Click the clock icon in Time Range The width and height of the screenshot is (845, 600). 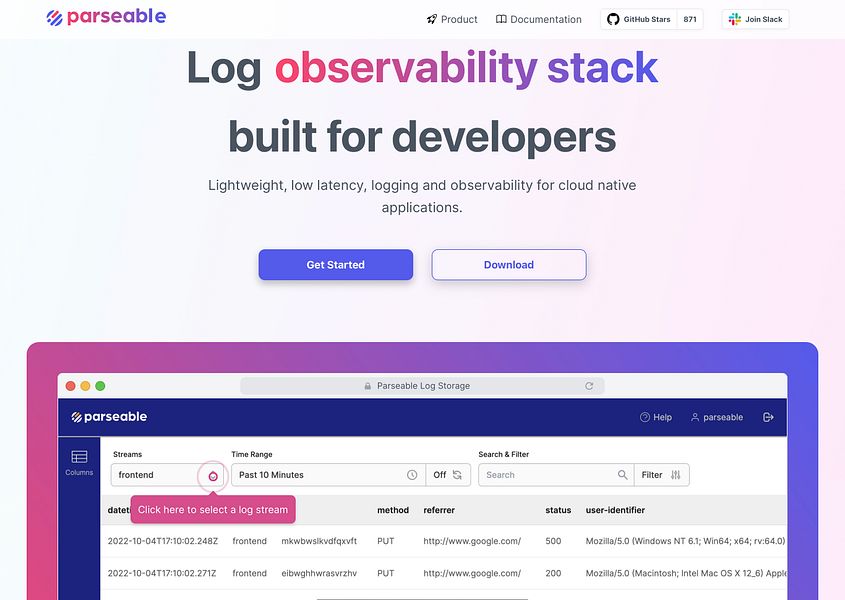click(x=412, y=475)
